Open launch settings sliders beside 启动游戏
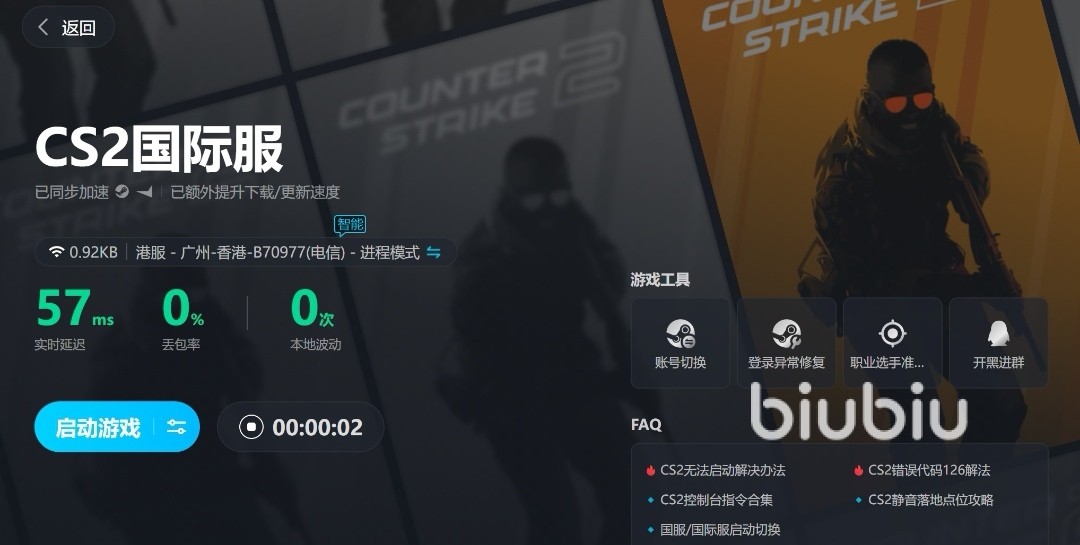1080x545 pixels. click(x=176, y=427)
